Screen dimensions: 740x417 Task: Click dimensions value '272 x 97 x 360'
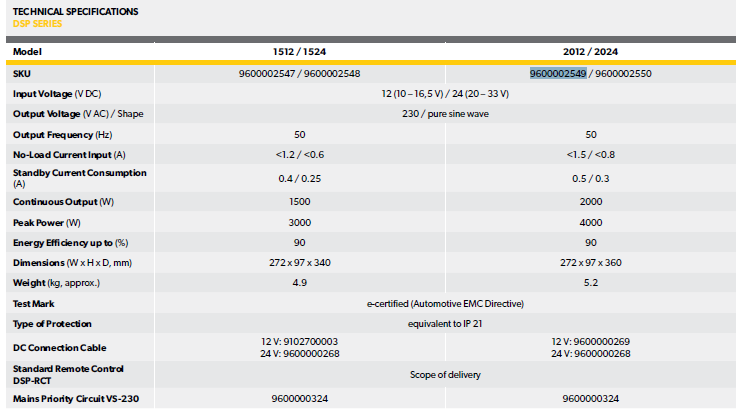tap(590, 263)
